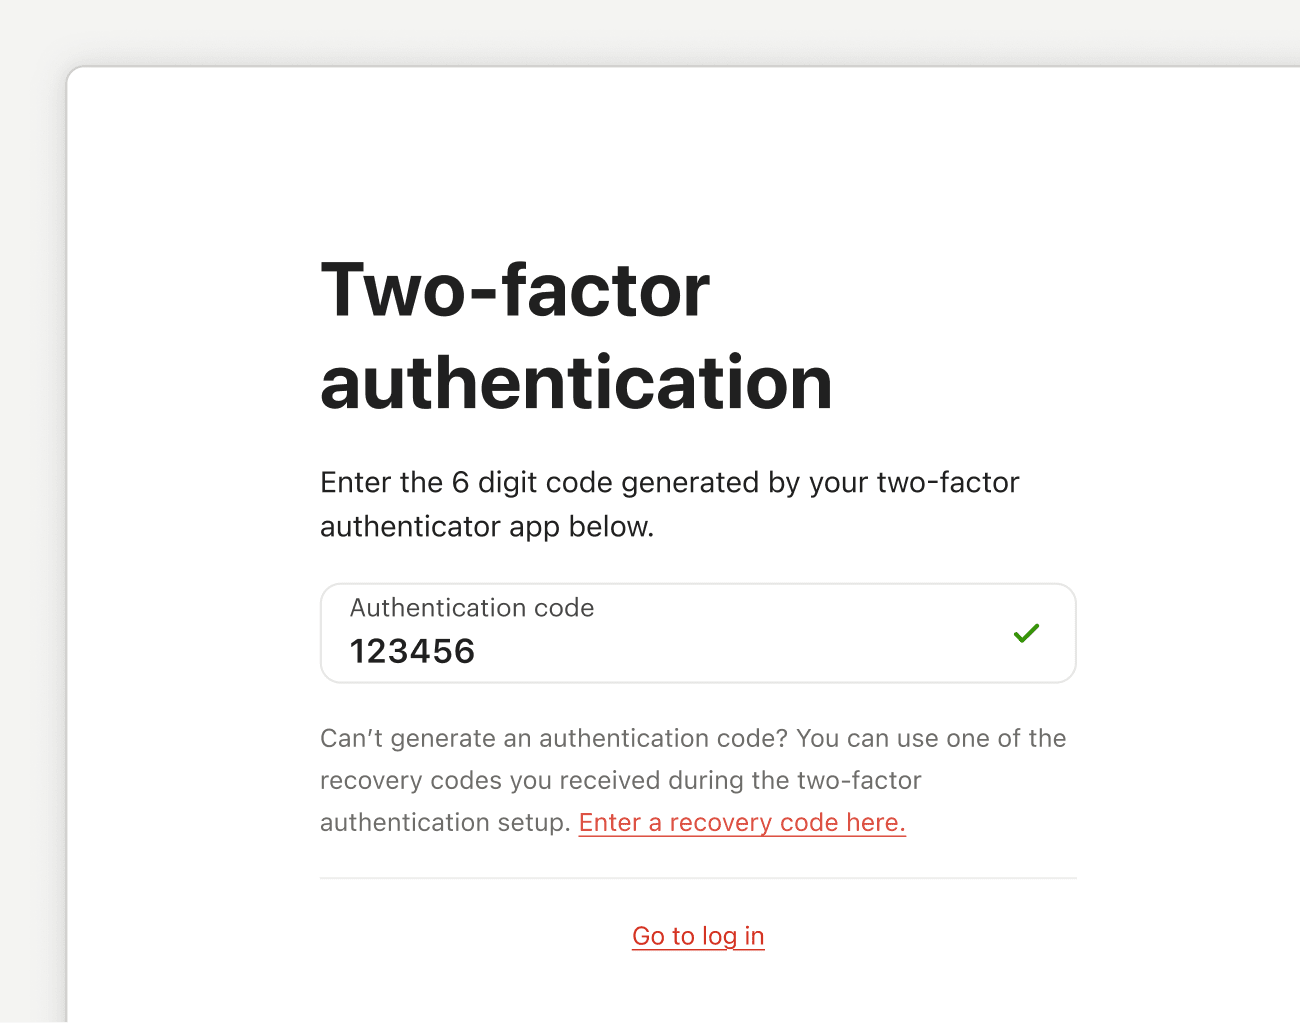This screenshot has width=1300, height=1023.
Task: Click the instruction text above the code field
Action: (669, 503)
